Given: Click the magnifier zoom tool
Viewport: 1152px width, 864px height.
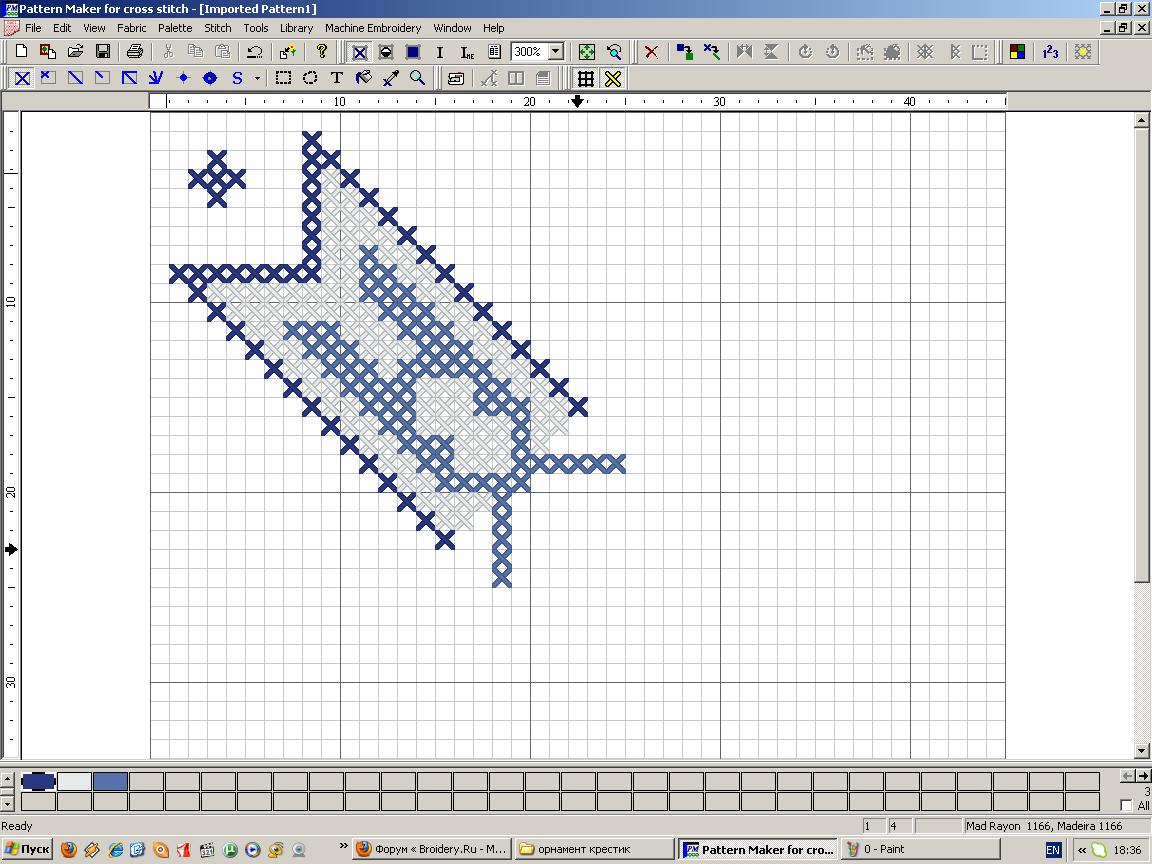Looking at the screenshot, I should coord(418,78).
